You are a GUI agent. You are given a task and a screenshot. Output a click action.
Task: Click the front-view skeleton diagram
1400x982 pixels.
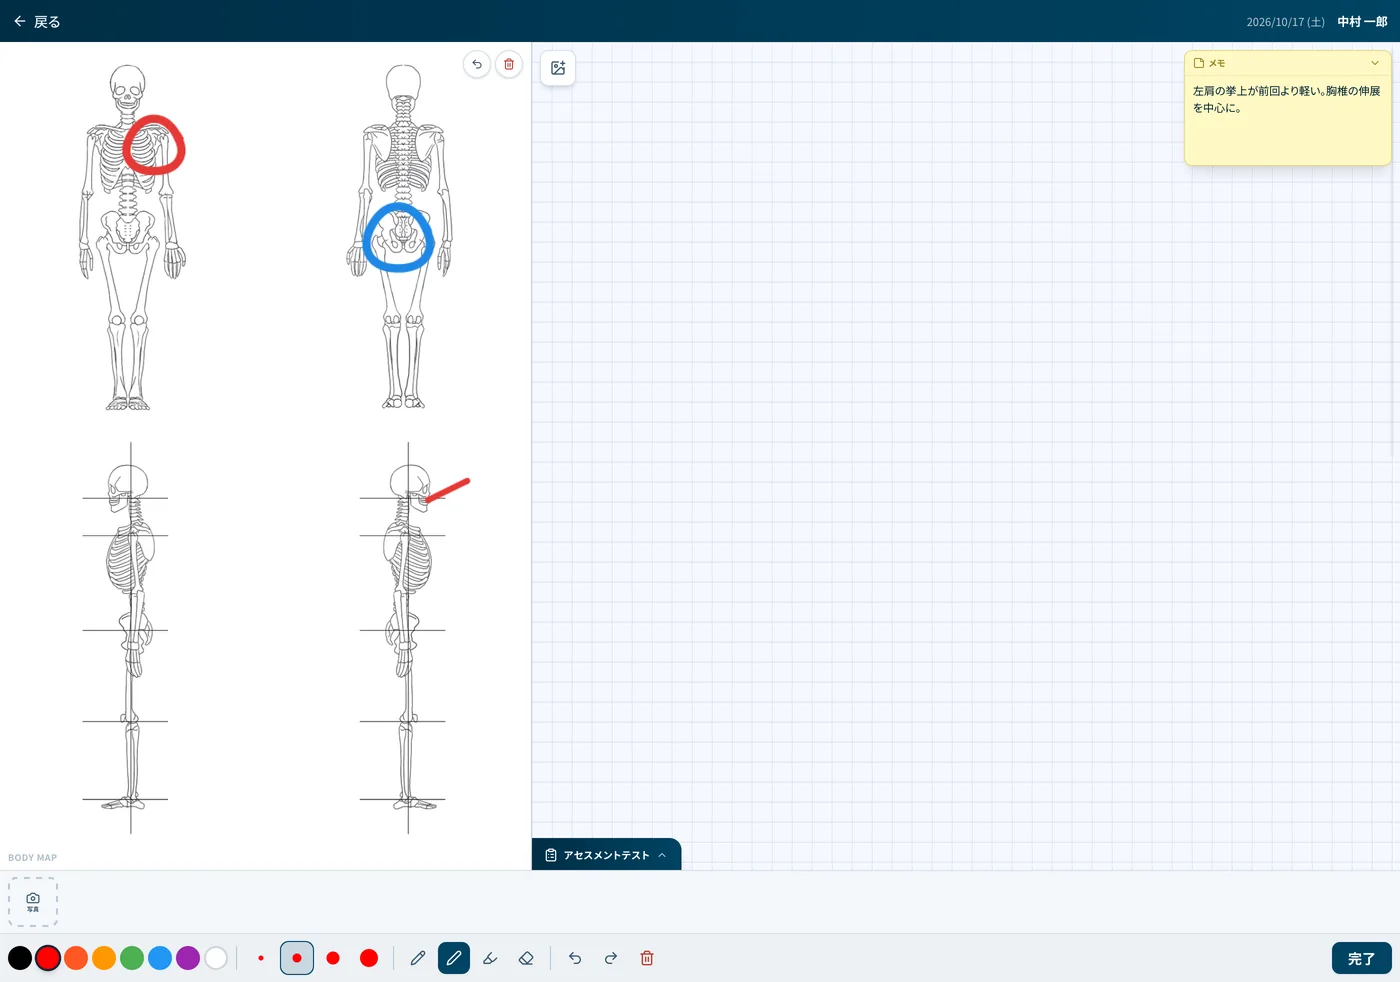click(x=130, y=238)
